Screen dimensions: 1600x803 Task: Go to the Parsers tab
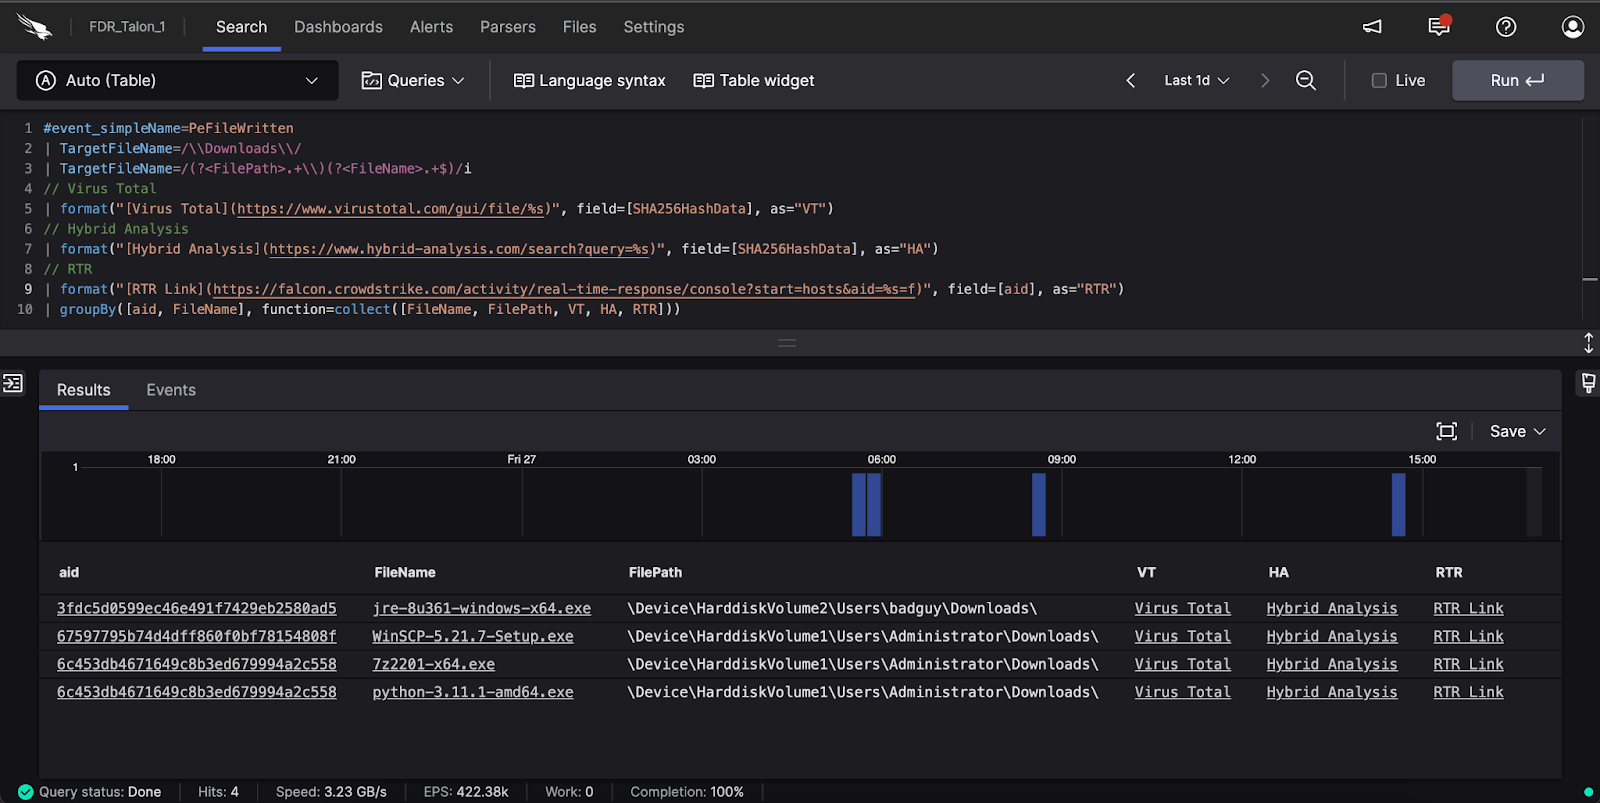coord(508,27)
